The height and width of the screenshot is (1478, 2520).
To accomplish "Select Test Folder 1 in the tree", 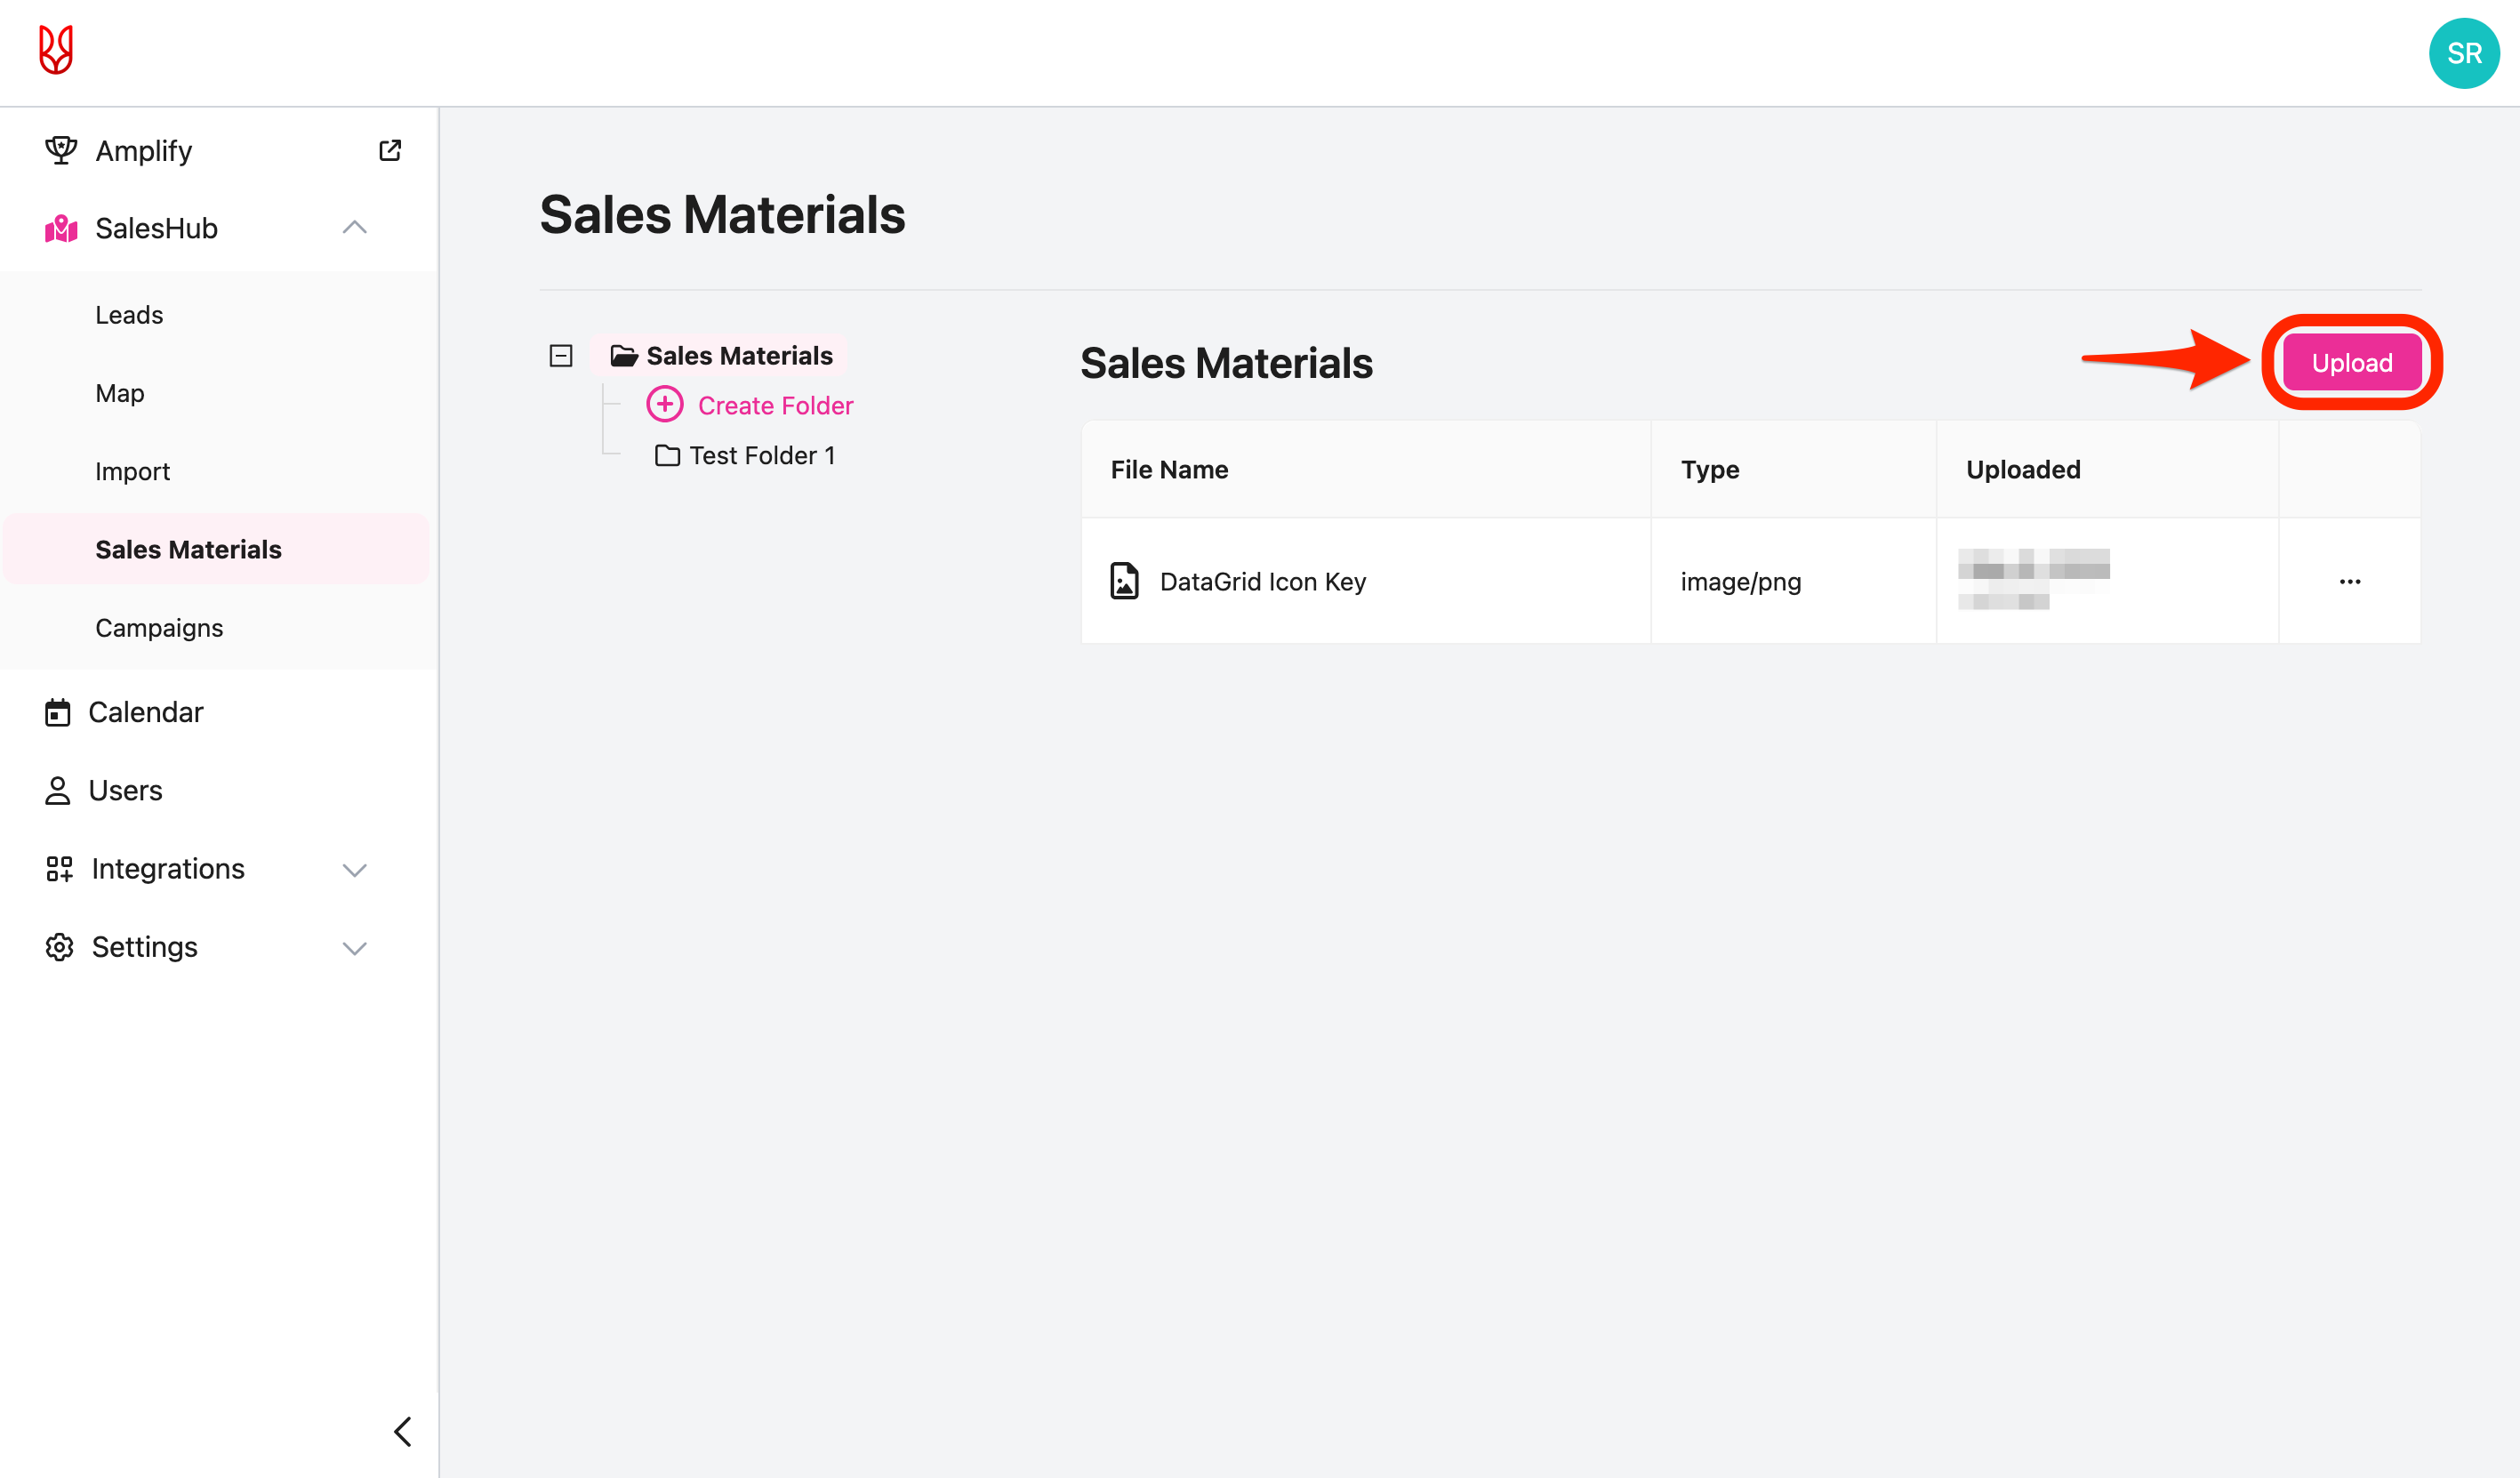I will [763, 454].
